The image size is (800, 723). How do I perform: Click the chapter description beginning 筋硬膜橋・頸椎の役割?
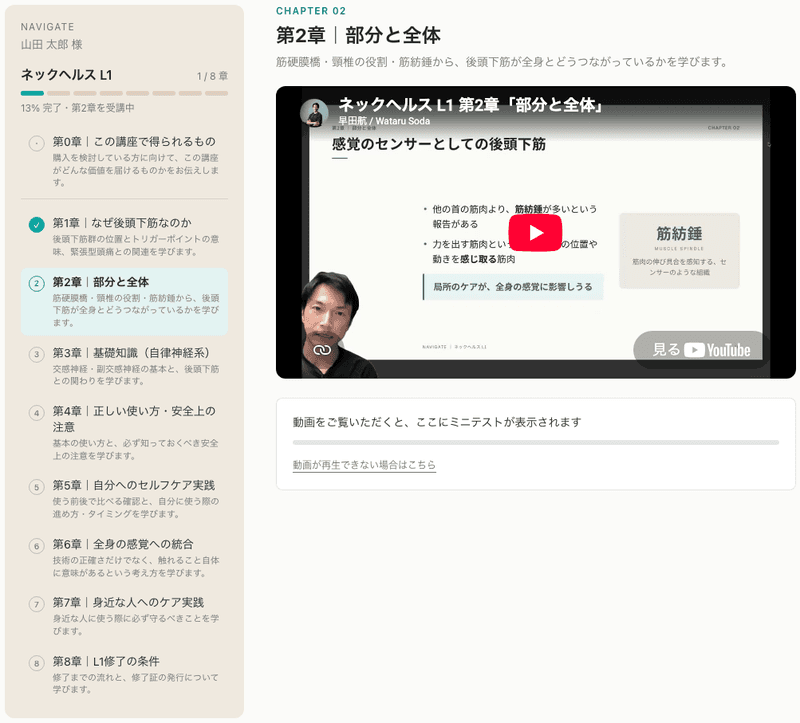[x=502, y=62]
